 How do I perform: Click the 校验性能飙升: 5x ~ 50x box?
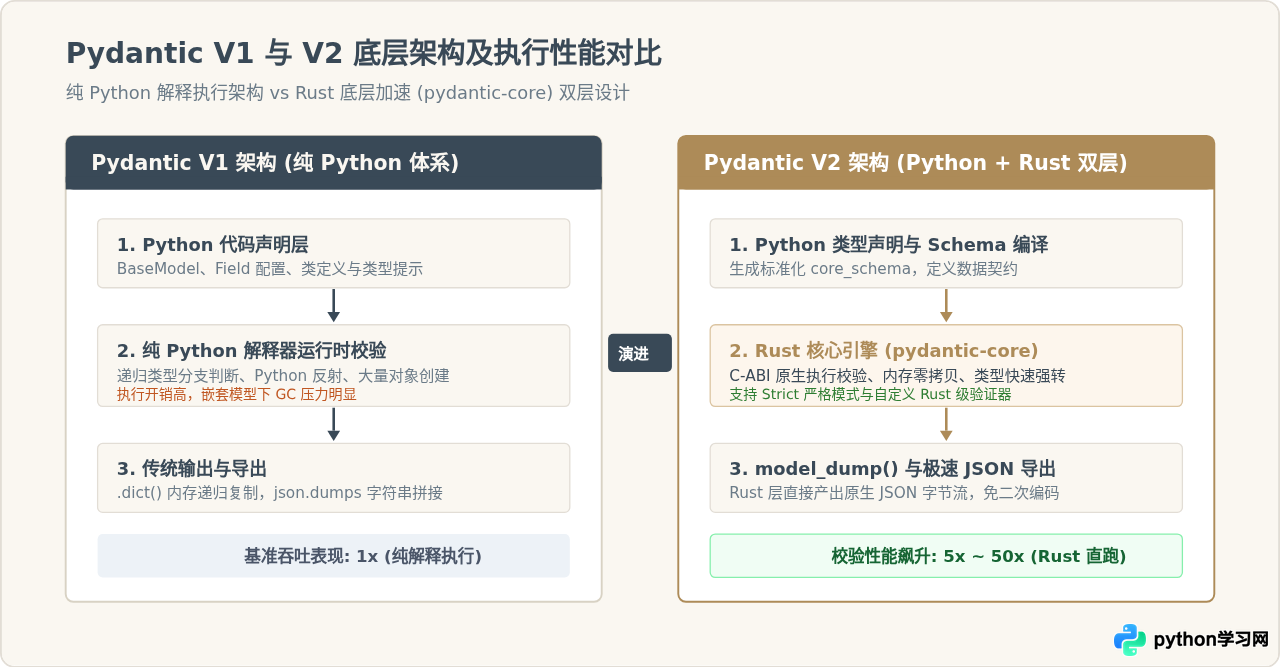point(946,556)
